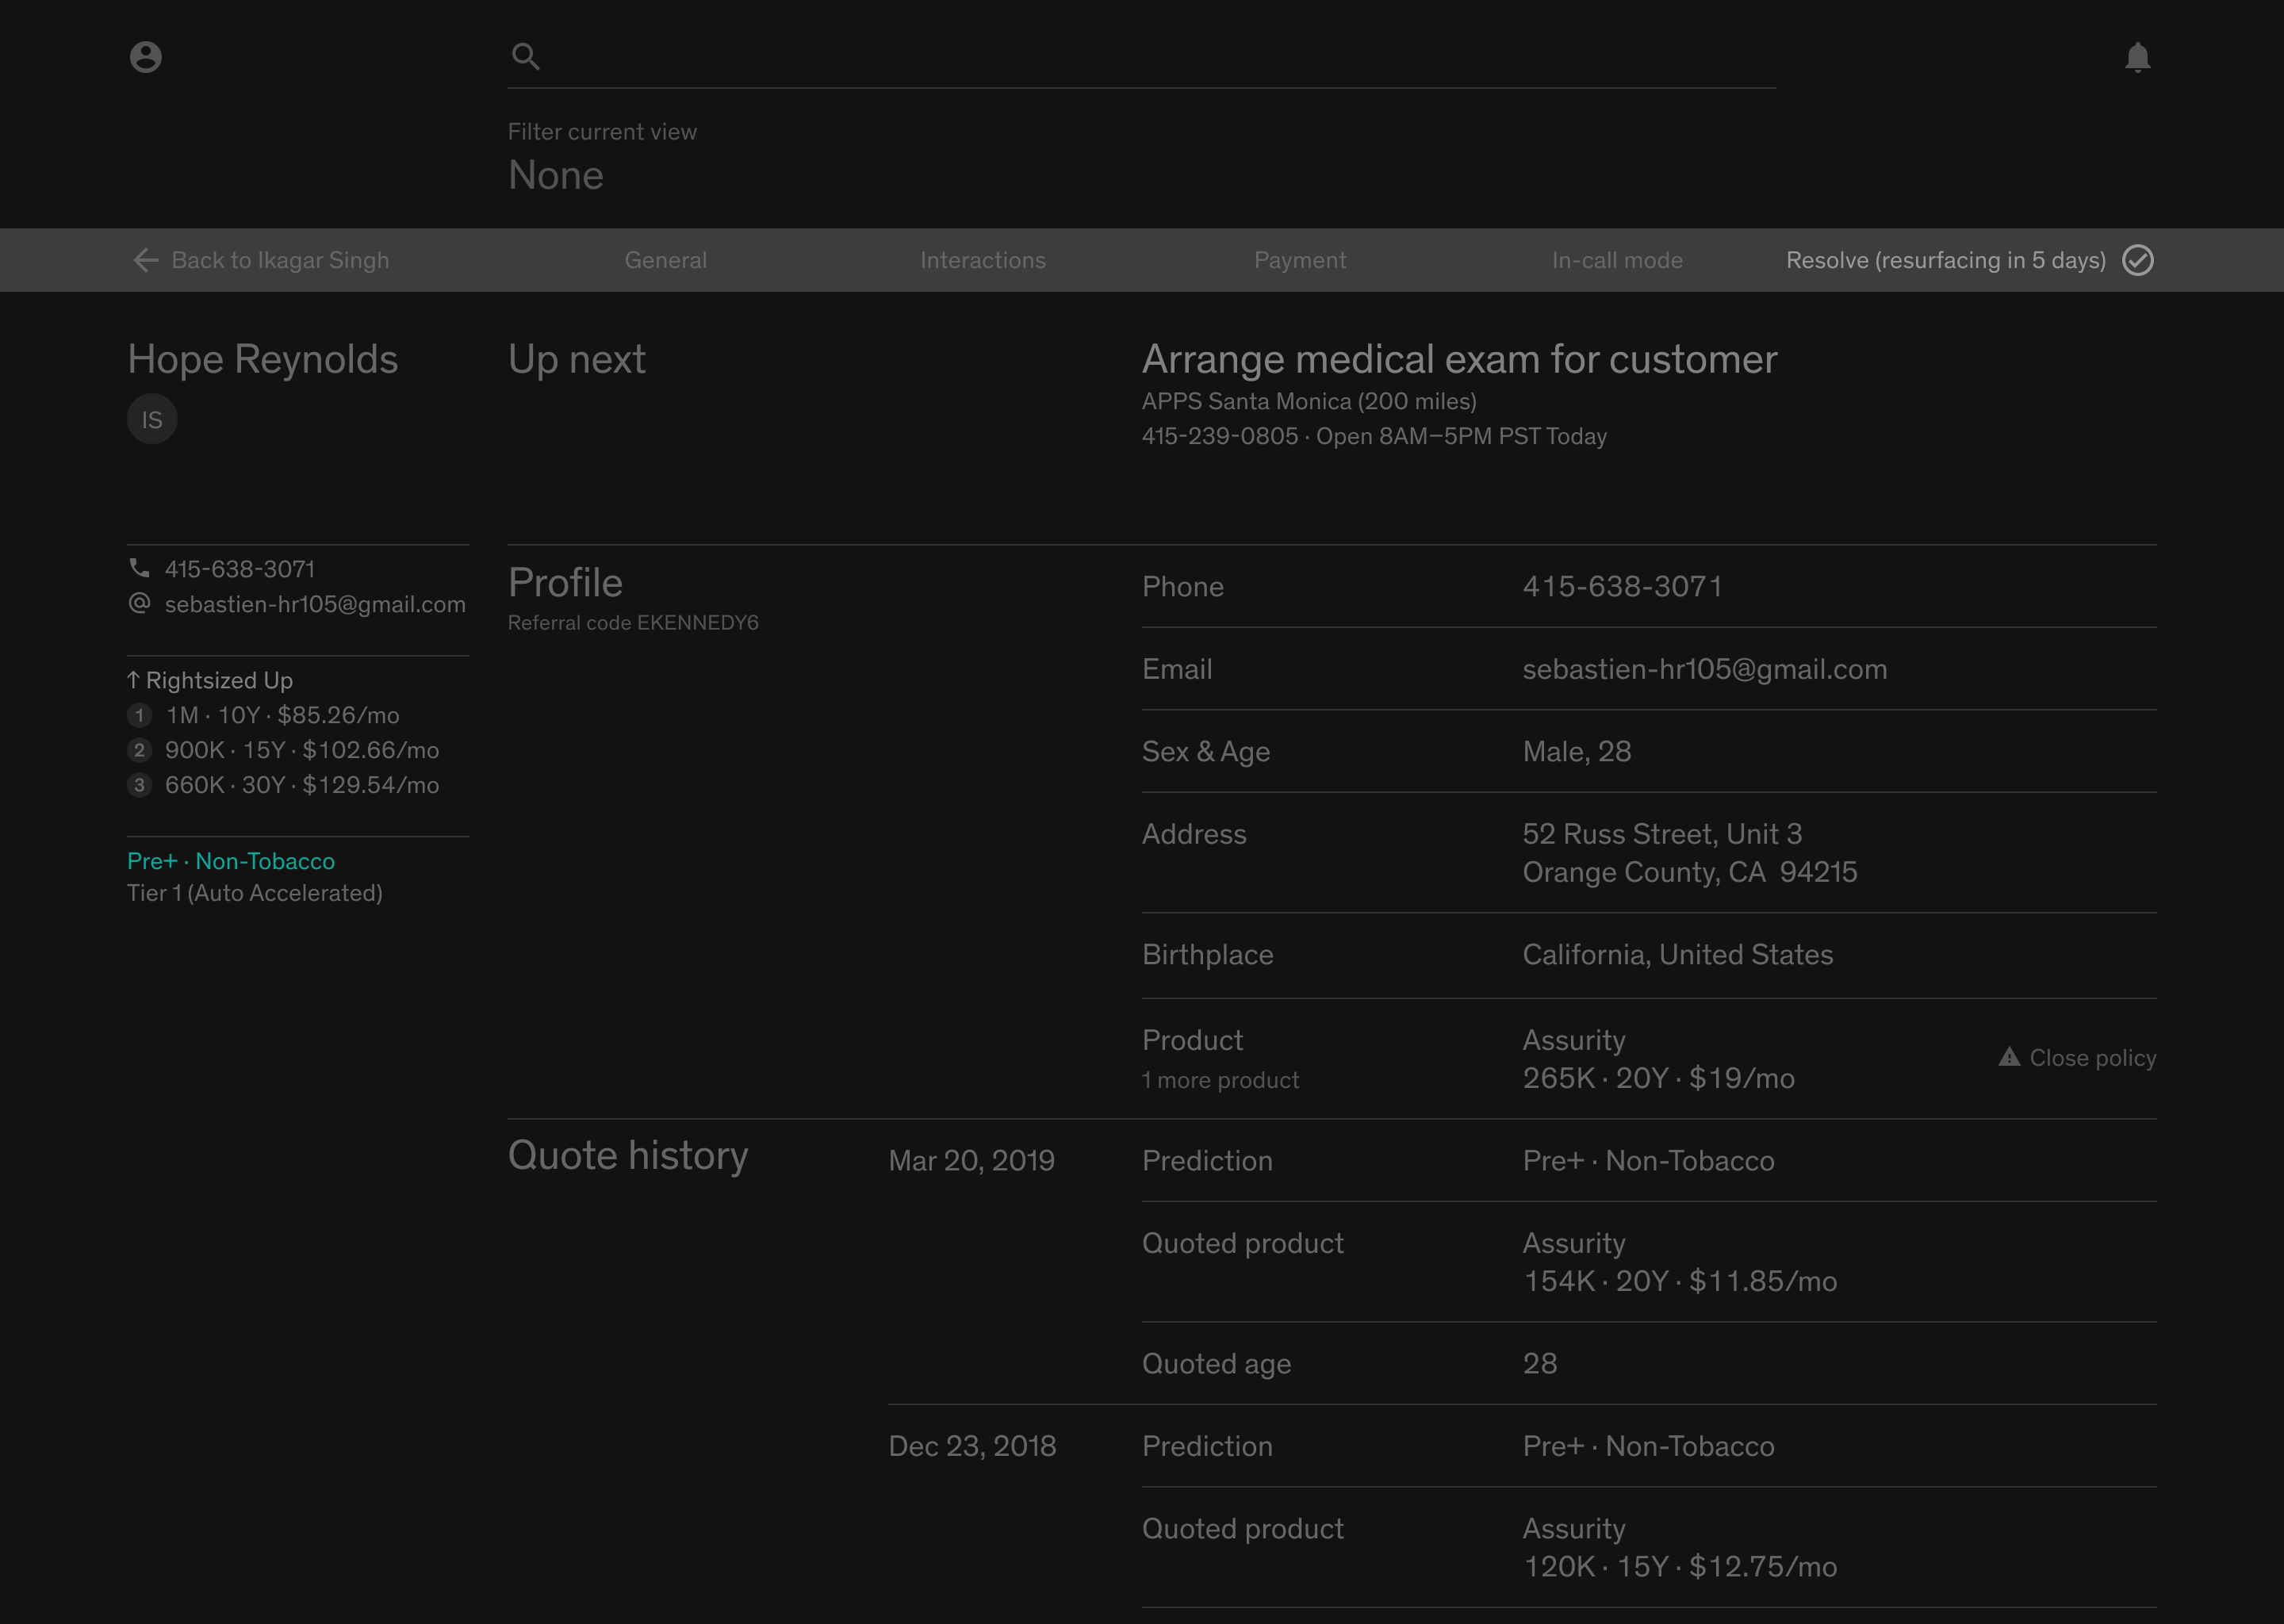Select rightsized option 2 (900K, 15Y)
The image size is (2284, 1624).
(x=301, y=750)
